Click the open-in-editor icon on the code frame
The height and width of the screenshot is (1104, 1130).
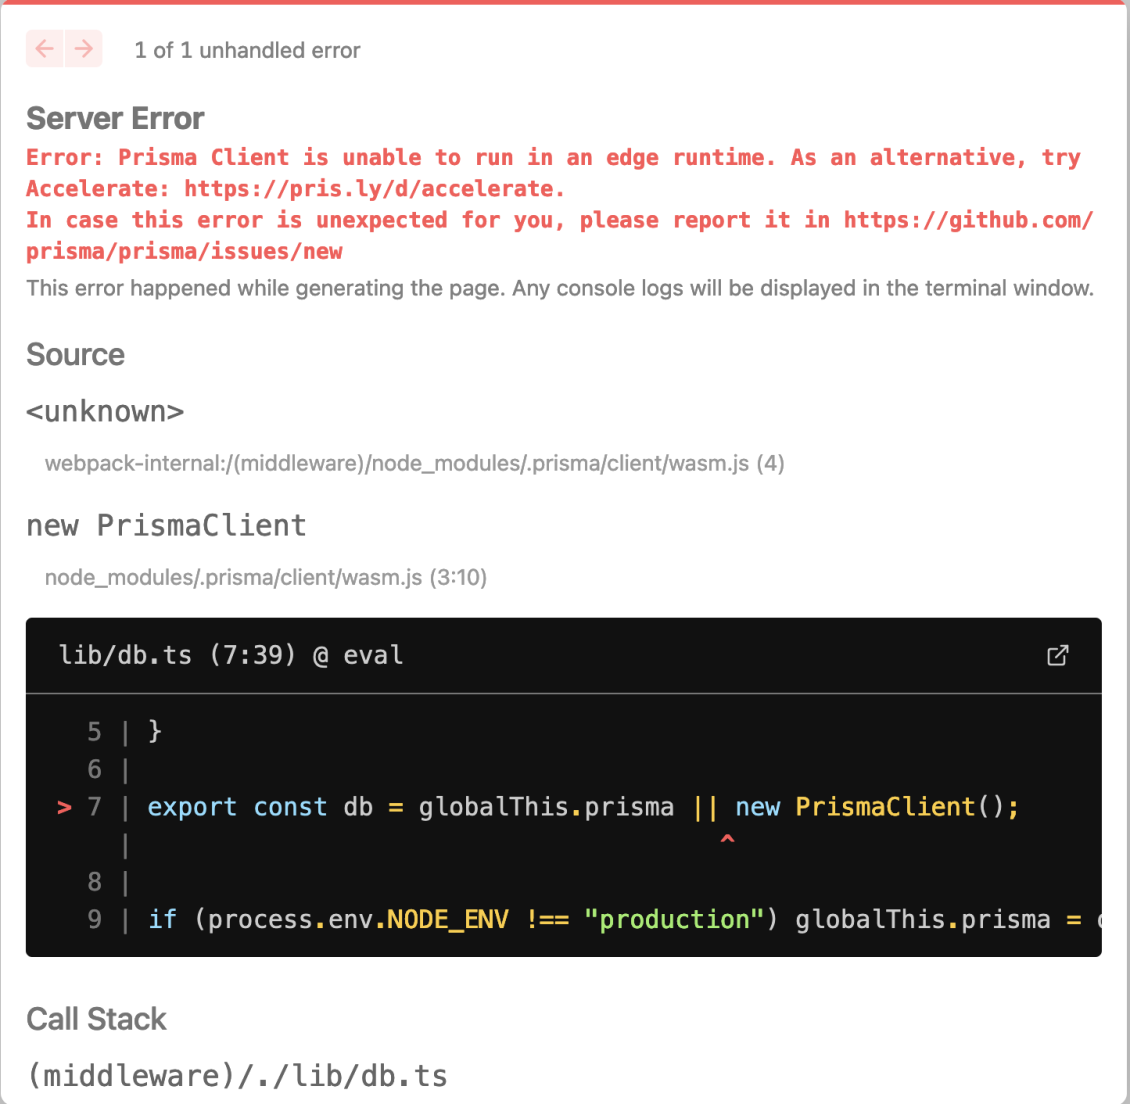(1058, 655)
